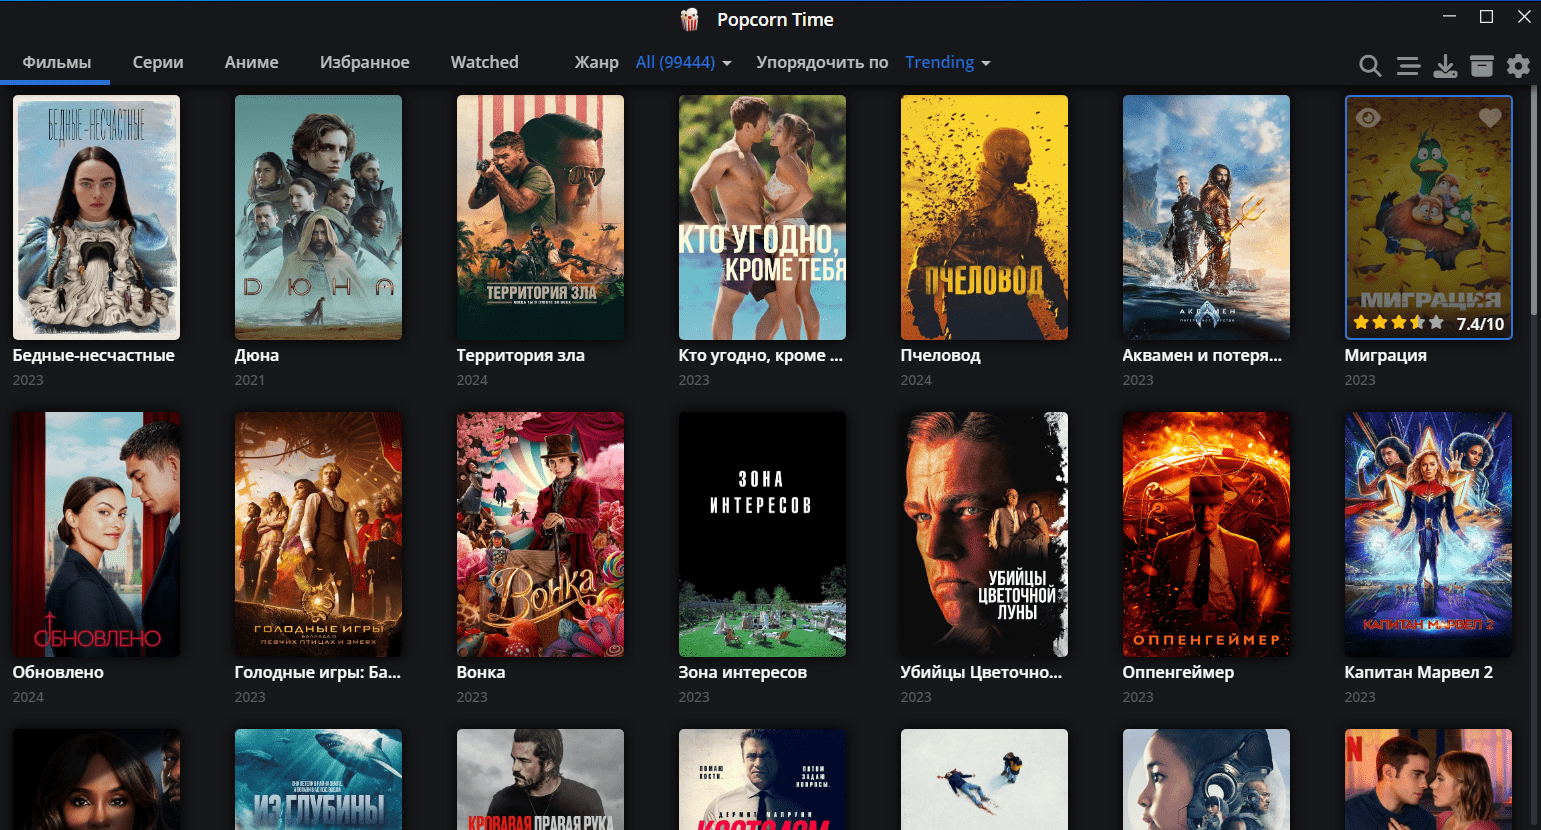Click the Обновлено title text

tap(58, 672)
